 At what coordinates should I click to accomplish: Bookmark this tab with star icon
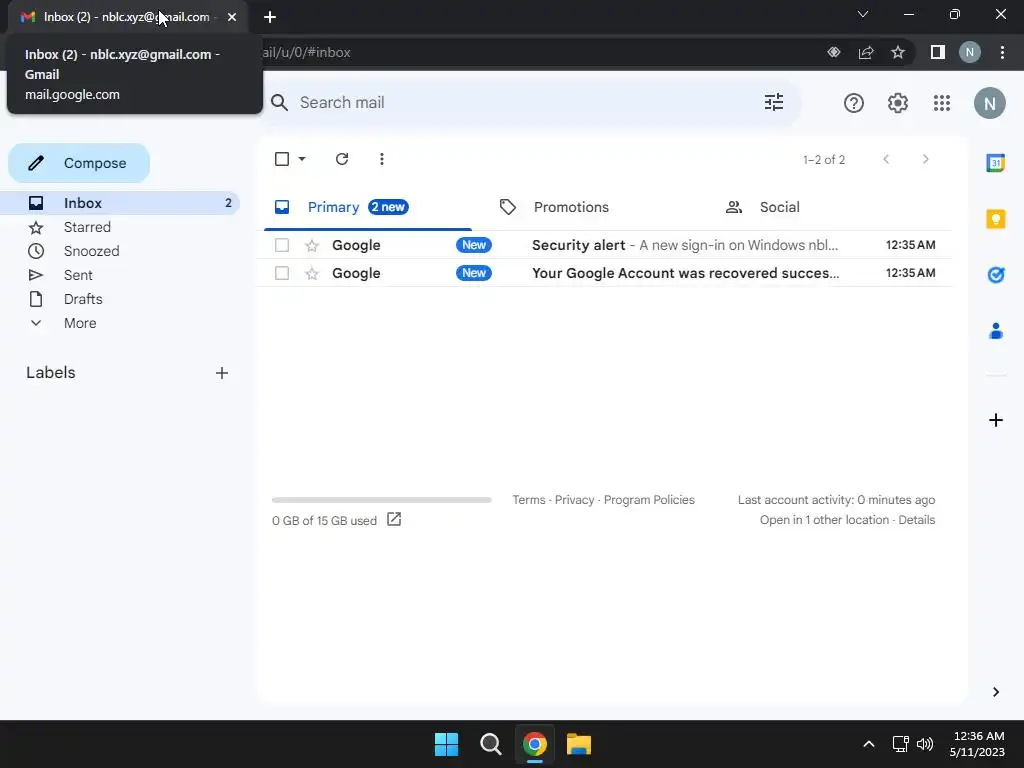tap(898, 52)
